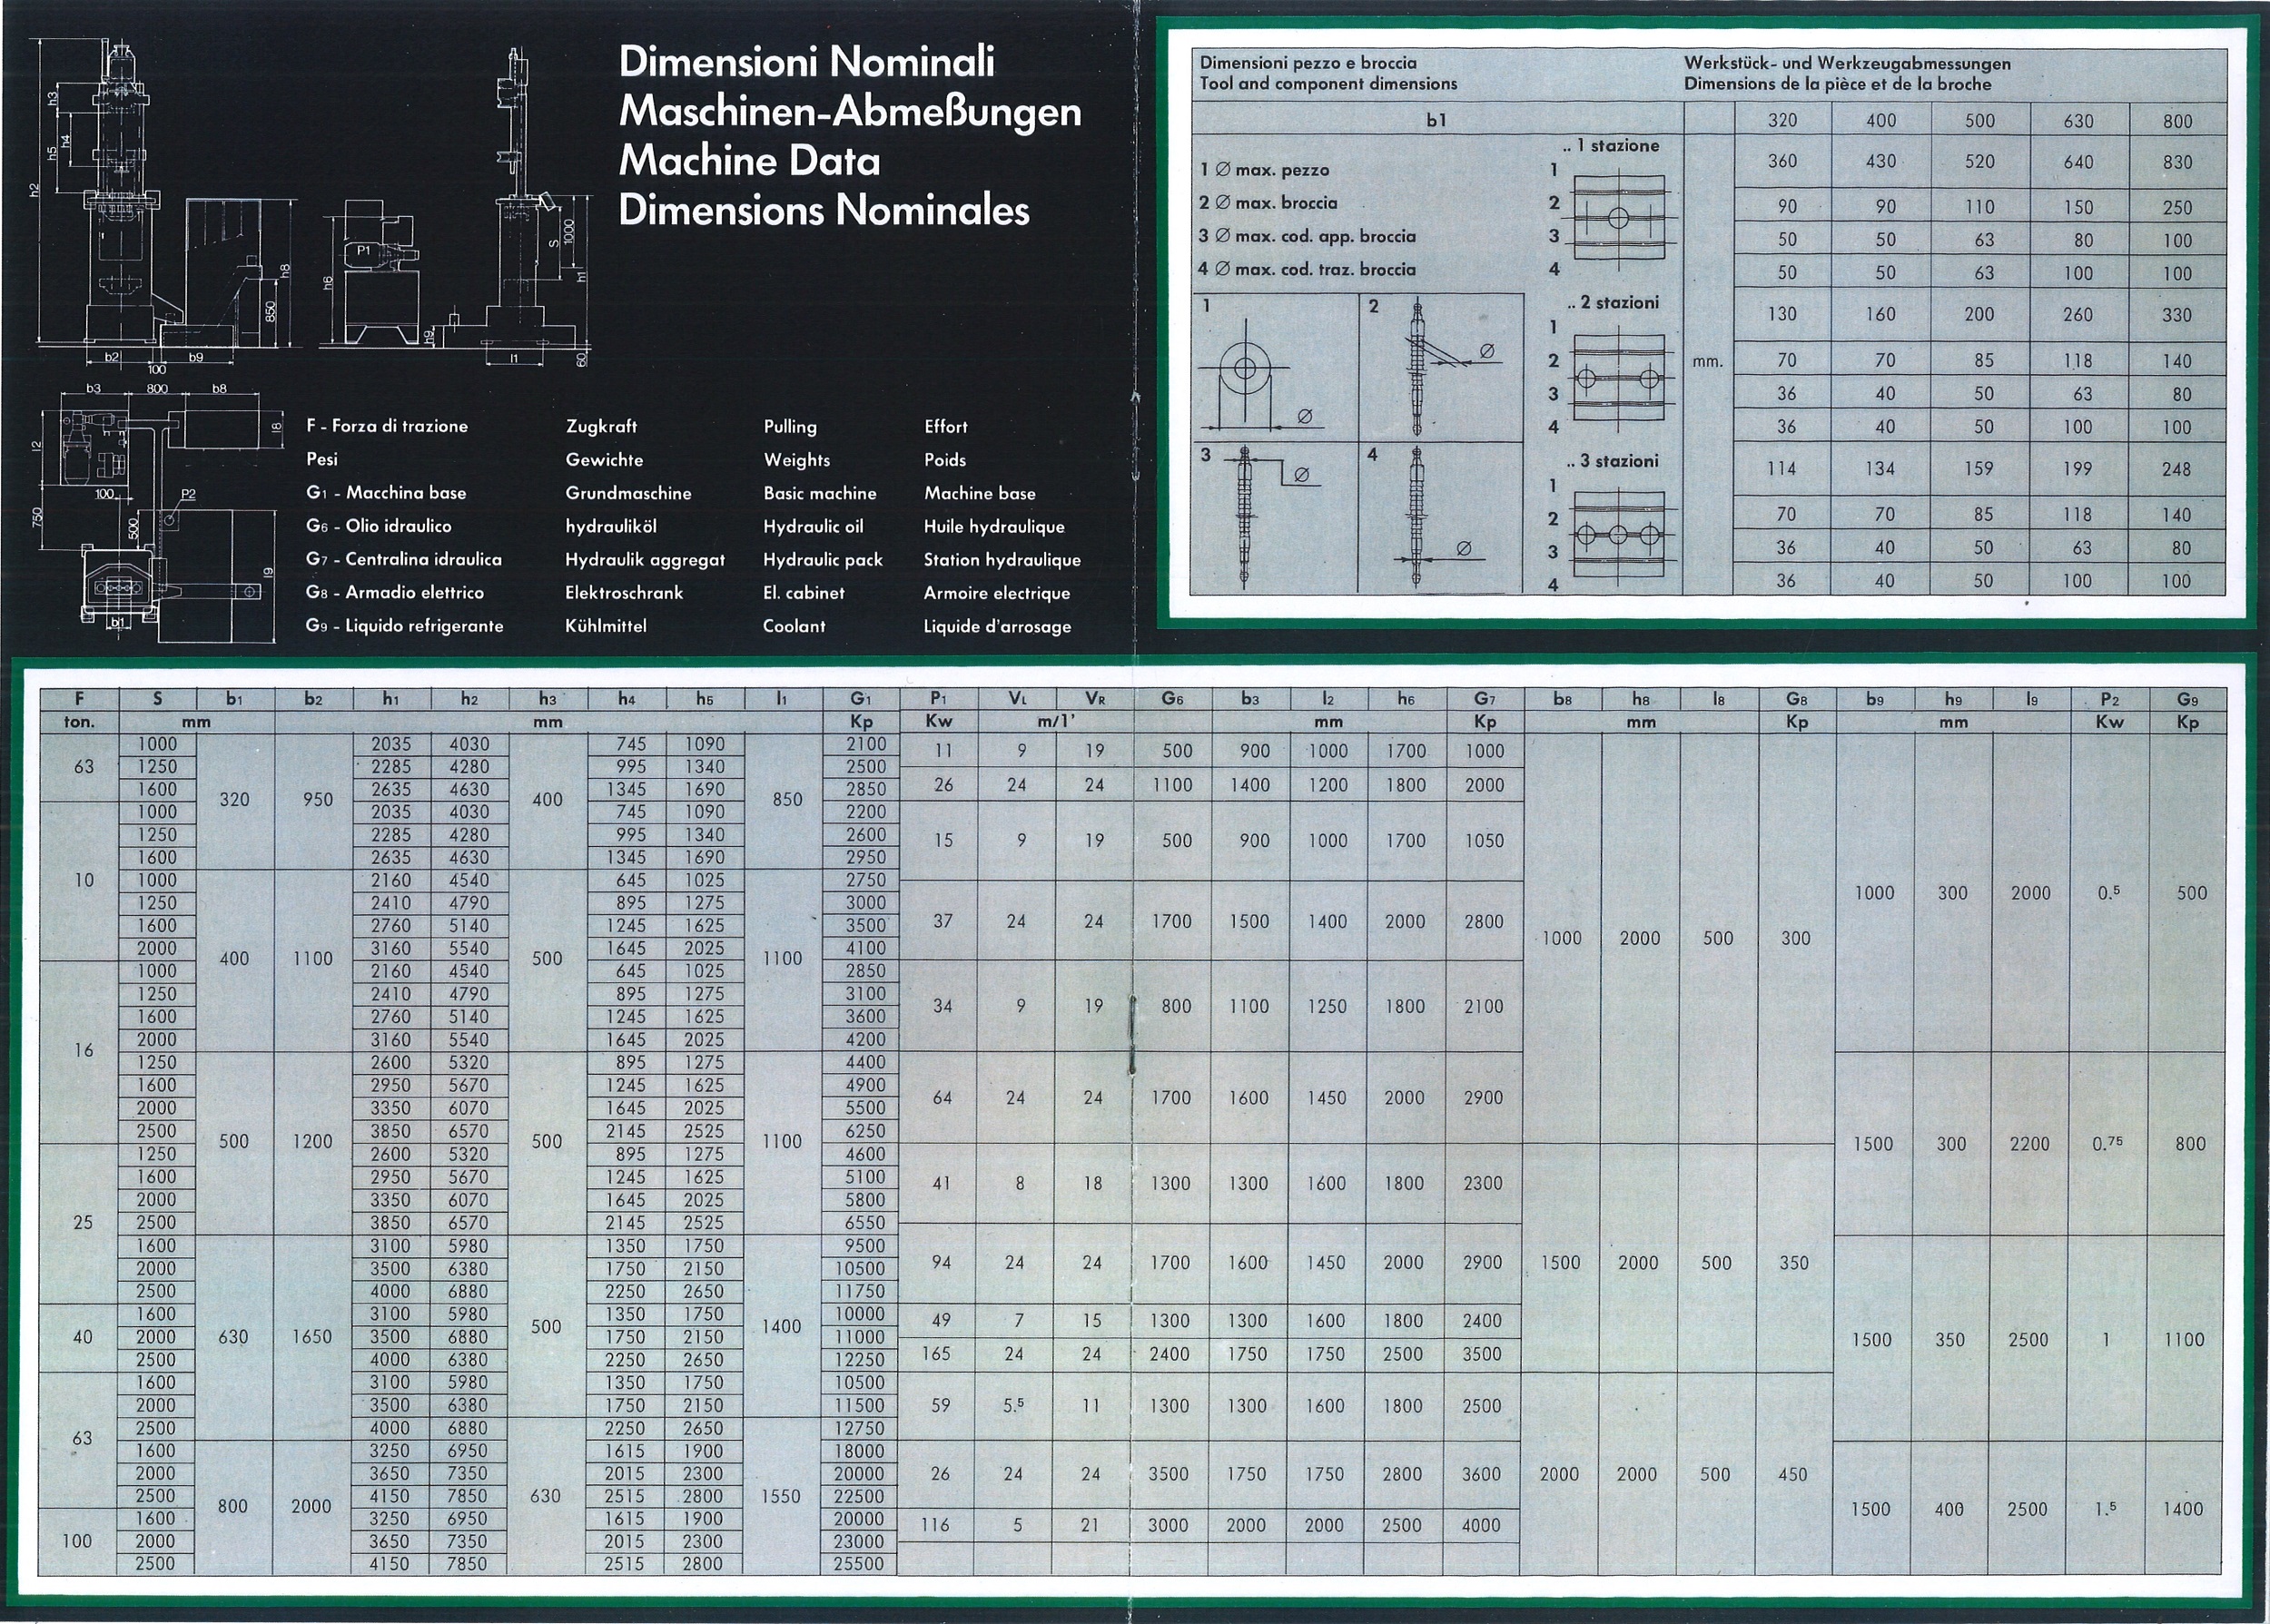Select 'G9 - Liquido refrigerante' entry
The image size is (2270, 1624).
click(405, 626)
